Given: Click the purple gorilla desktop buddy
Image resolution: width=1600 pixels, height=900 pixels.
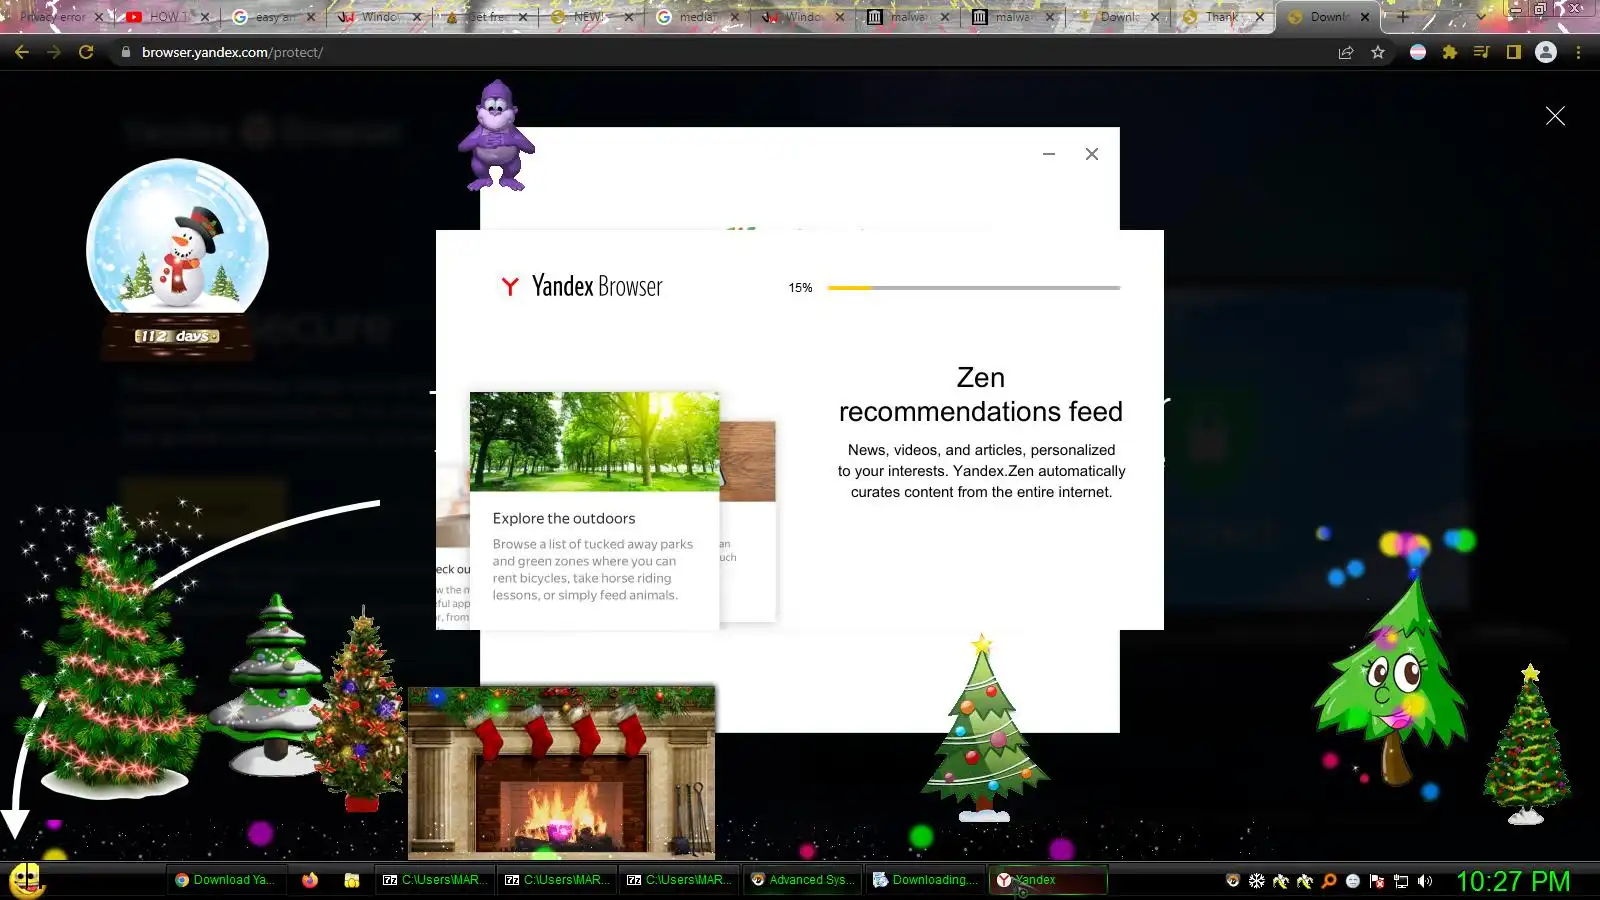Looking at the screenshot, I should click(497, 136).
